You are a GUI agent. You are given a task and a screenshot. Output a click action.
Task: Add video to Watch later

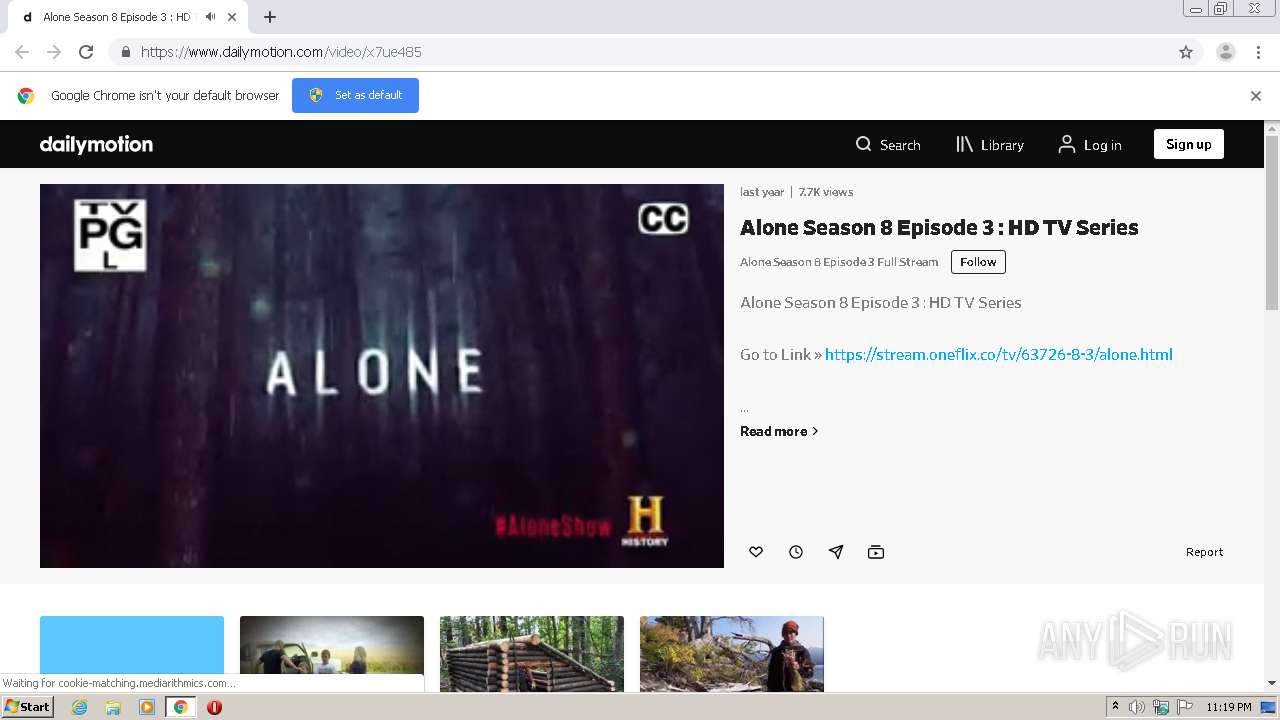click(x=796, y=552)
